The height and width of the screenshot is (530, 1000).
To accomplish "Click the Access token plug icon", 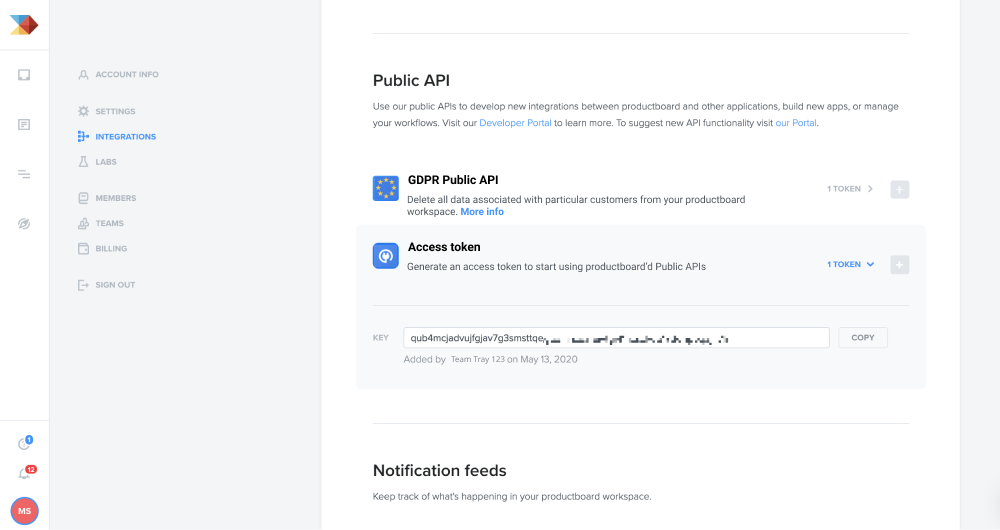I will pos(386,256).
